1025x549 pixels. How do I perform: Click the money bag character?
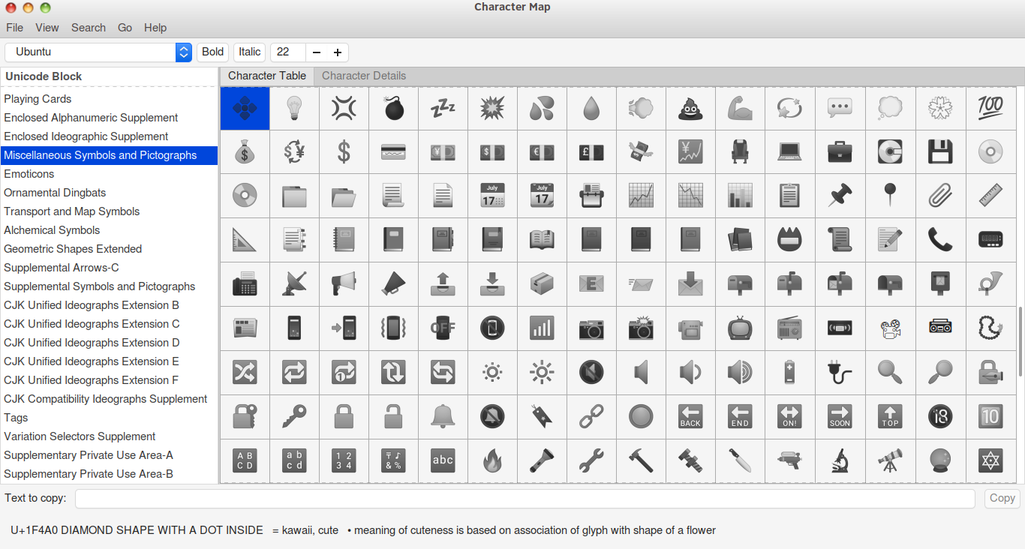[244, 152]
